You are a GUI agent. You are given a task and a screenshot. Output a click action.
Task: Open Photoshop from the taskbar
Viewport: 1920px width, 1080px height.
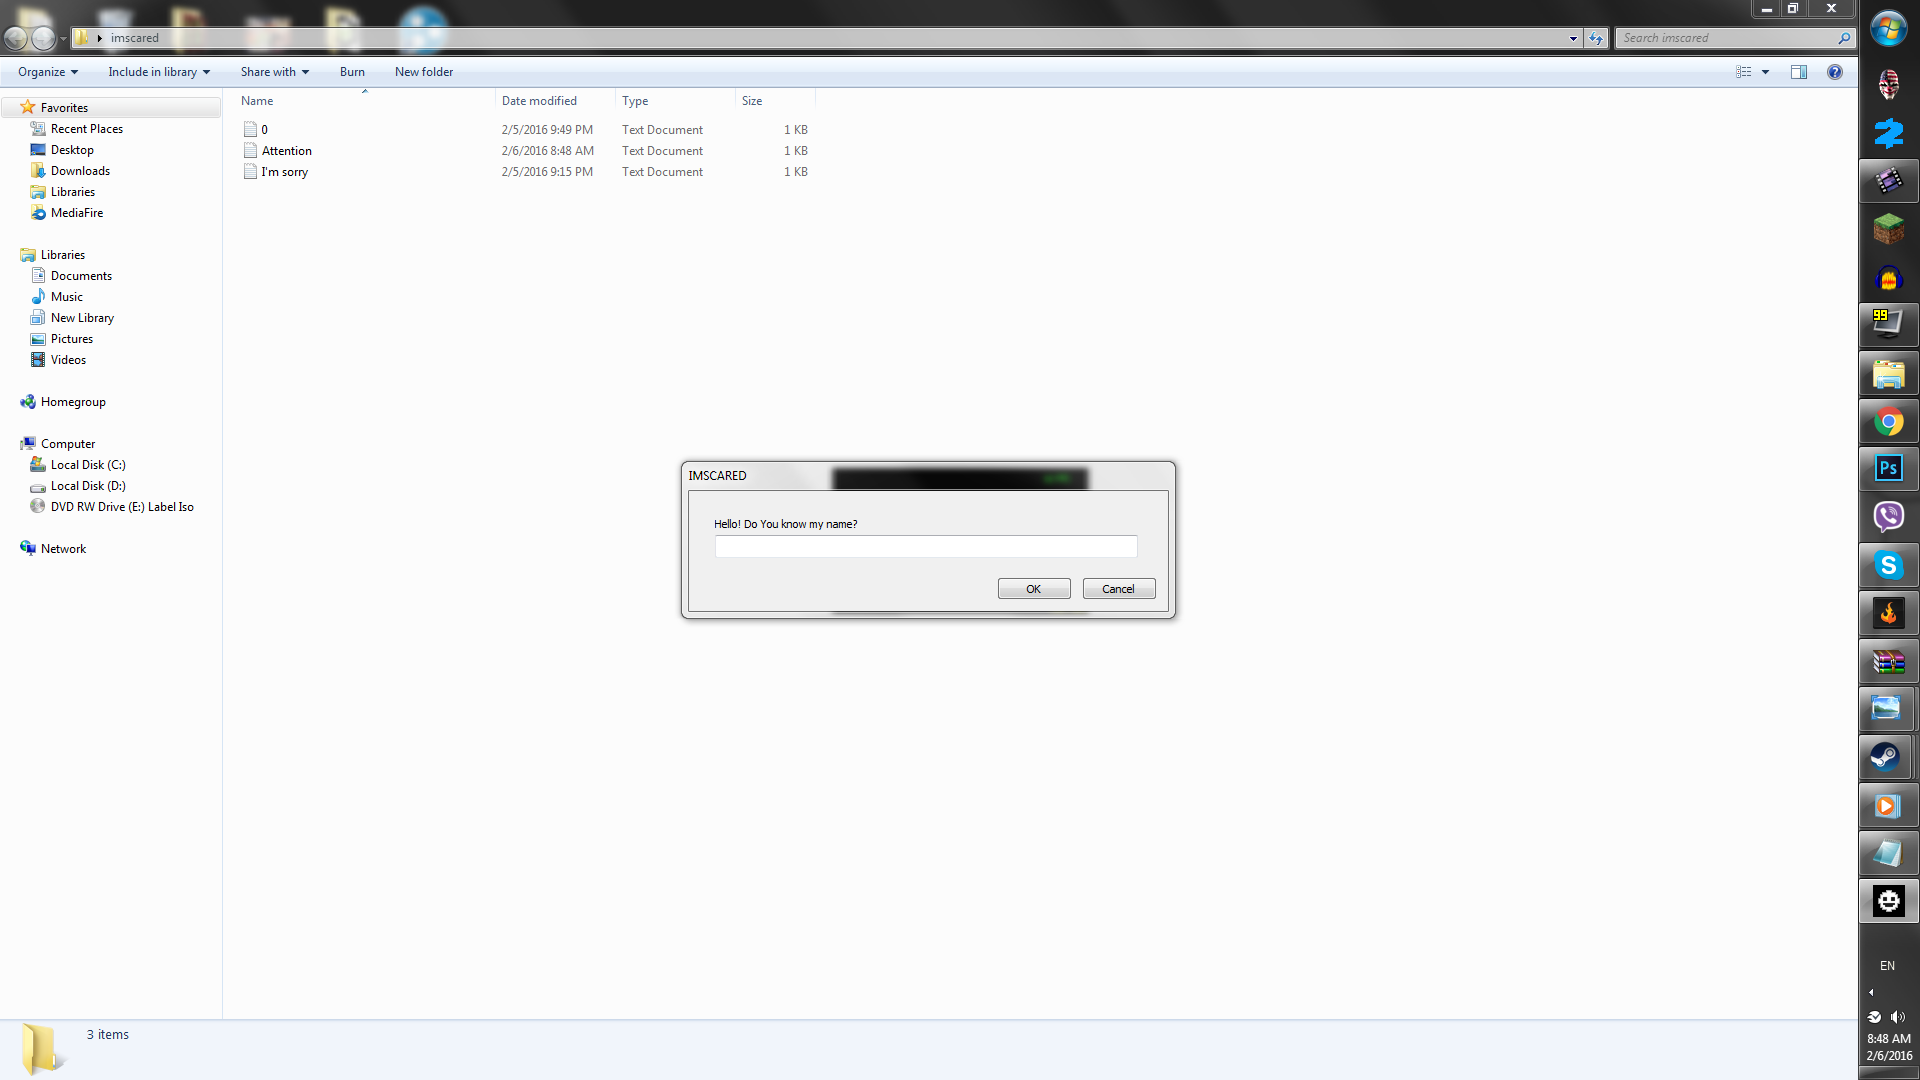click(x=1888, y=469)
